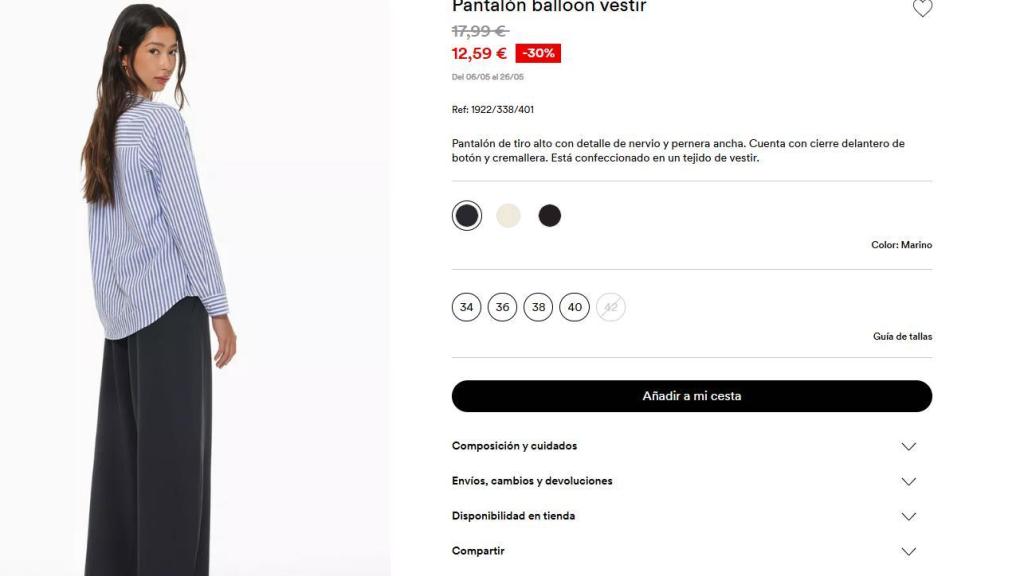Select size 34

(466, 307)
